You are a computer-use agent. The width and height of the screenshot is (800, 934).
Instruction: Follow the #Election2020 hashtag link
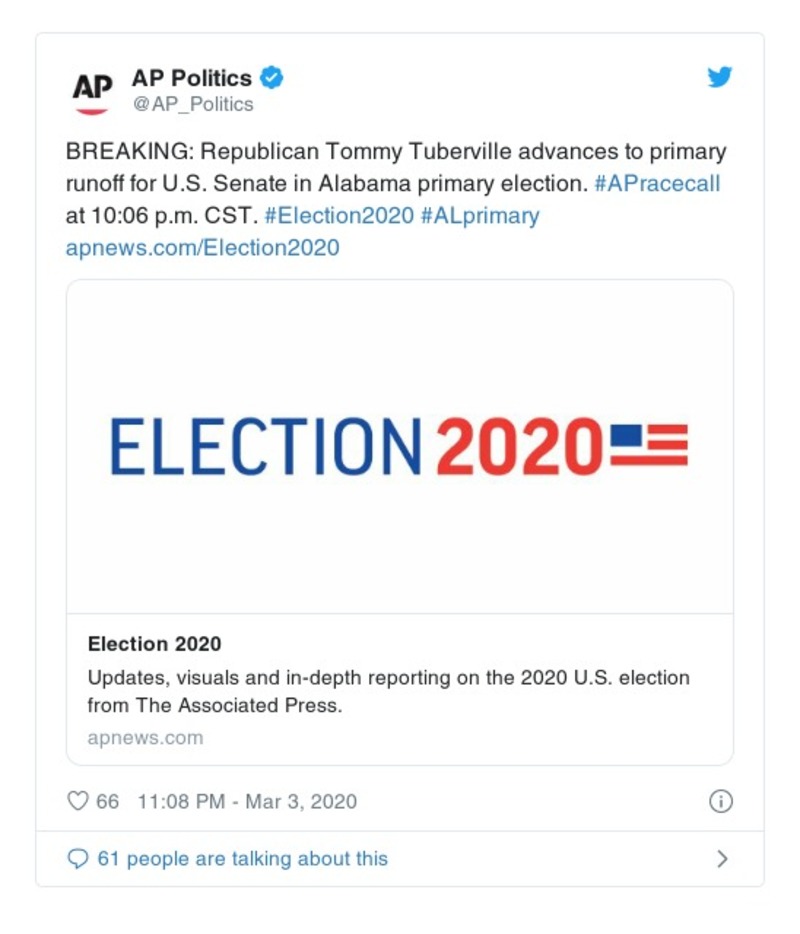pyautogui.click(x=339, y=215)
